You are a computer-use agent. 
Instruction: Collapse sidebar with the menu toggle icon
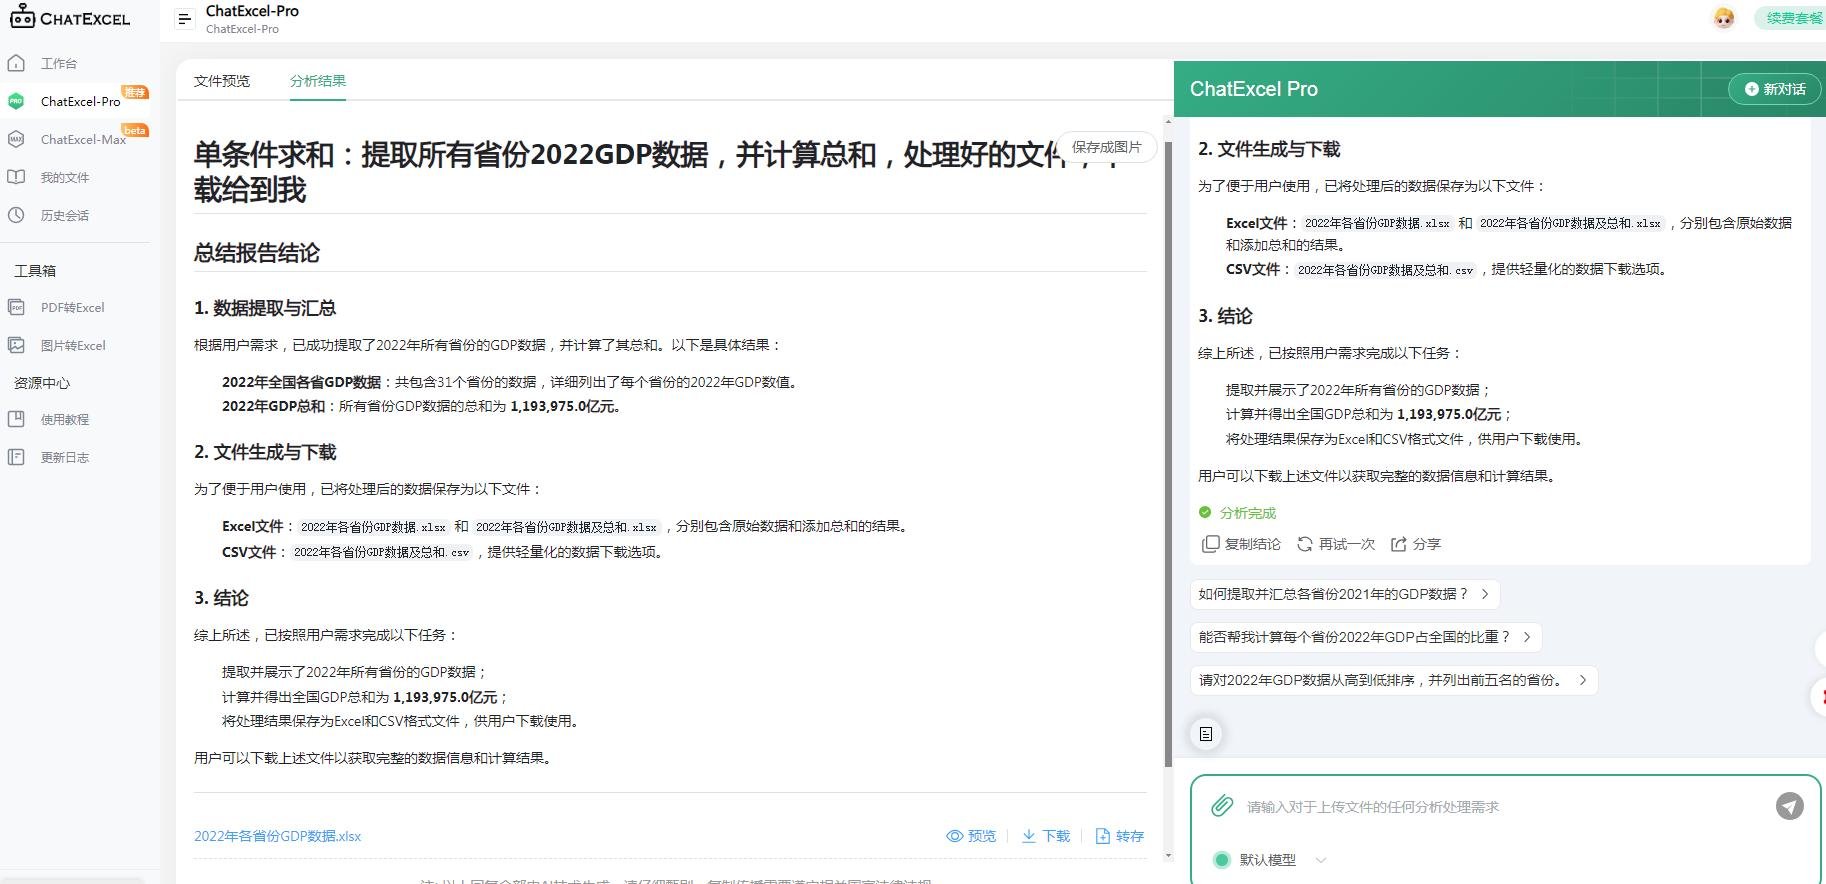184,19
